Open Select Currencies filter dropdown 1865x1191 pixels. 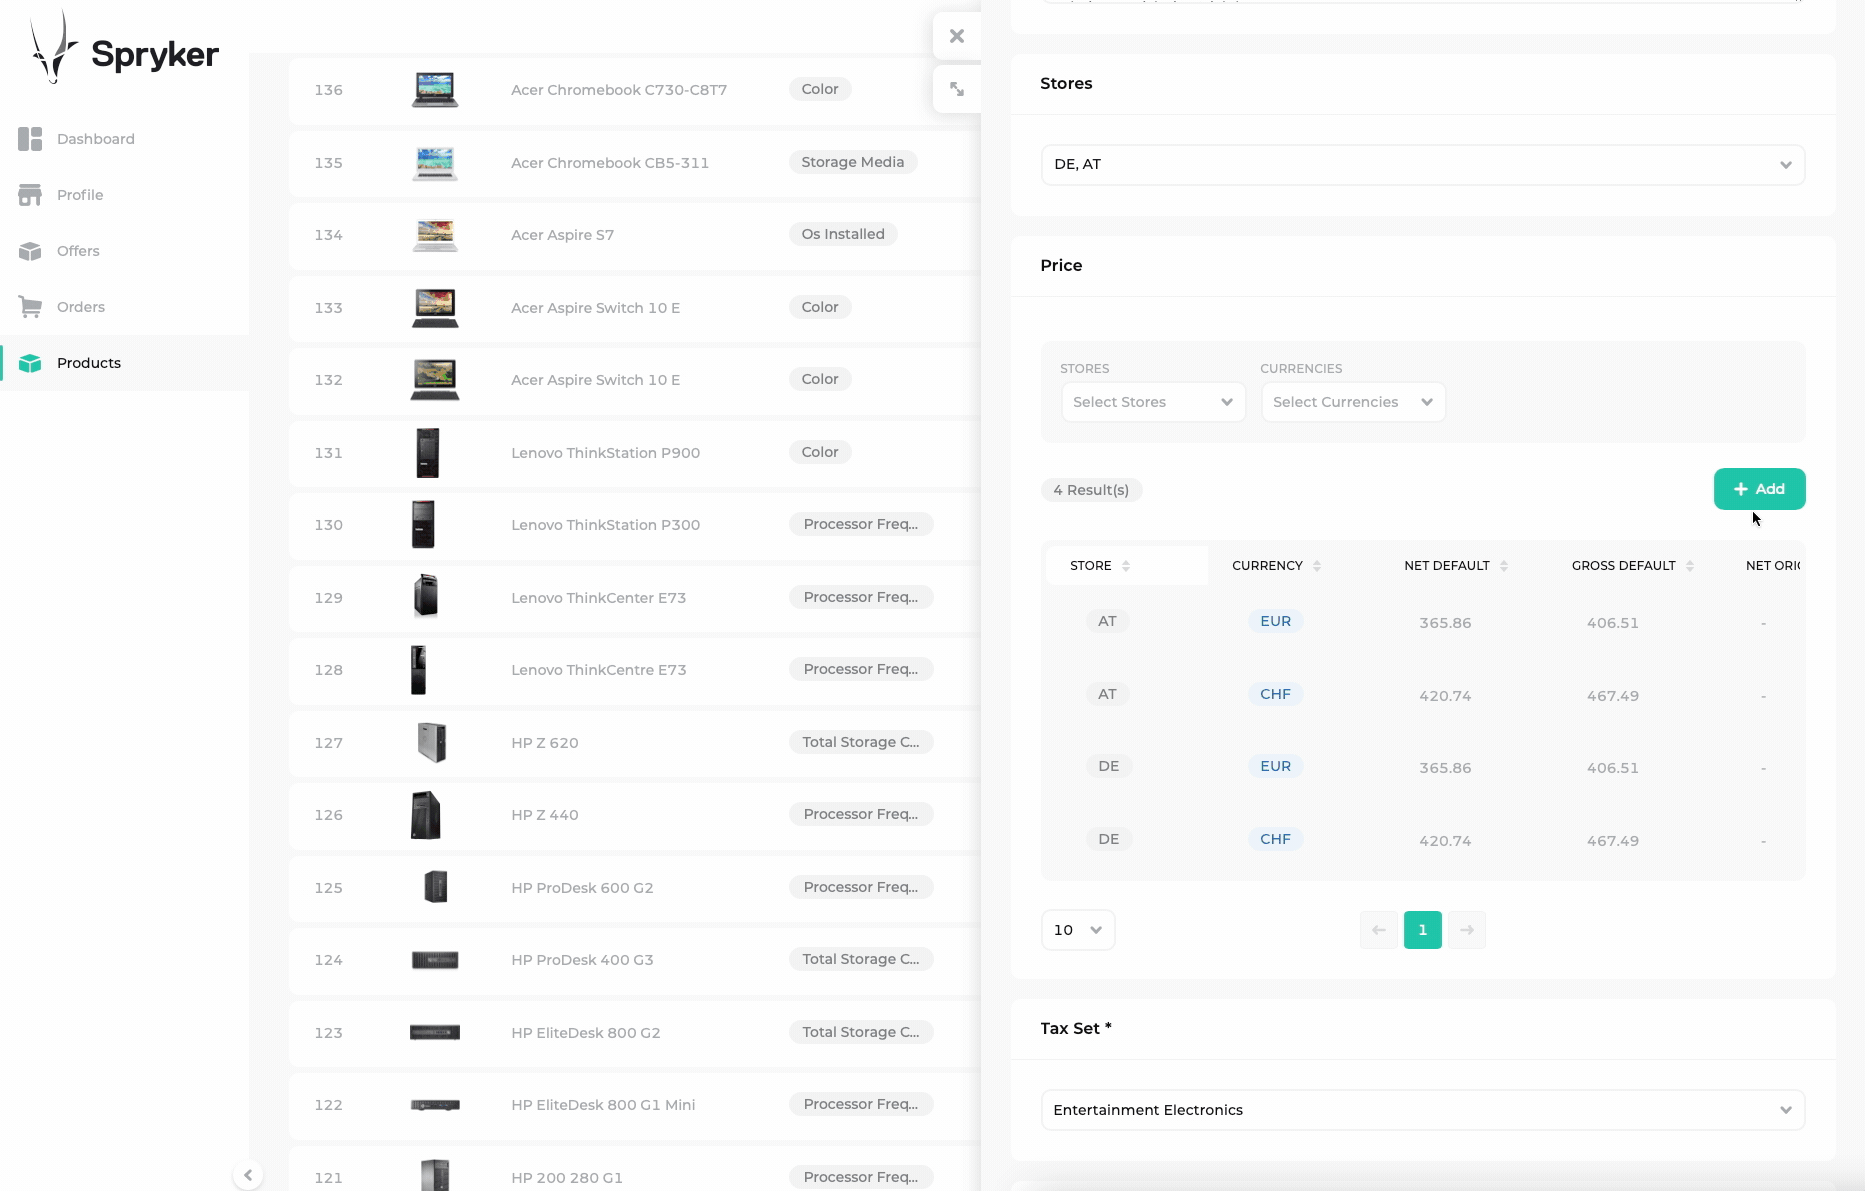[1353, 402]
